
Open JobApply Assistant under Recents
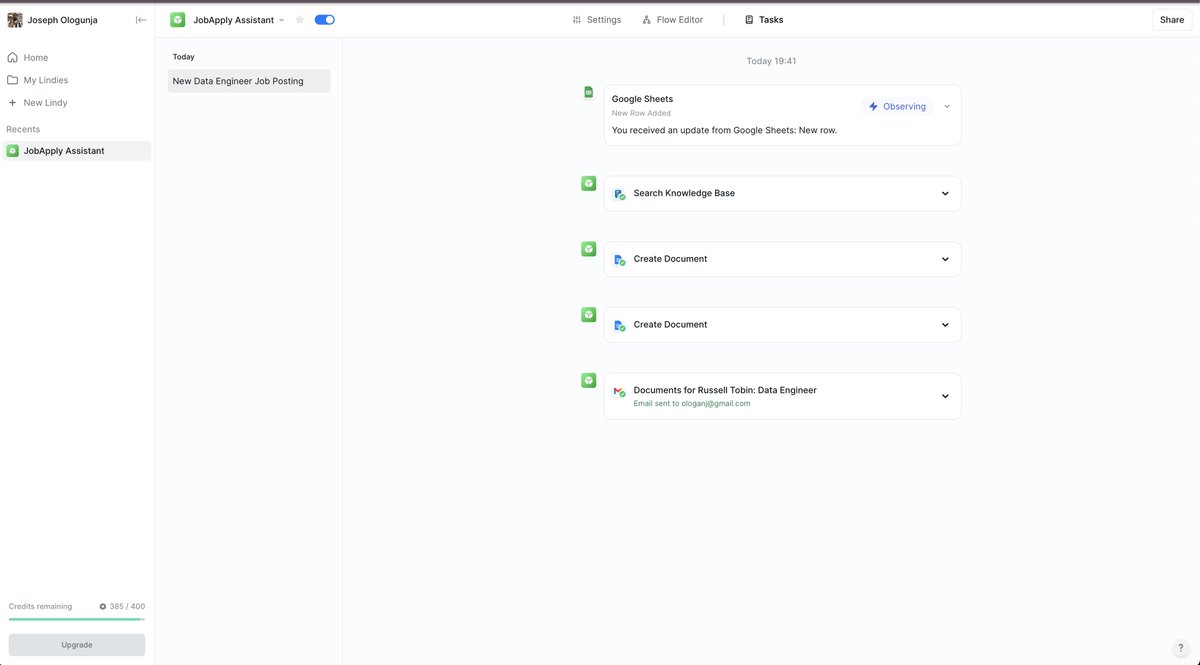click(77, 151)
